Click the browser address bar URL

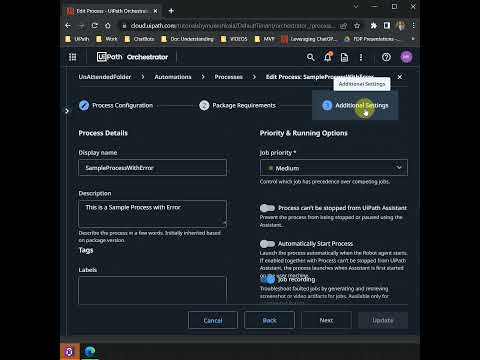pyautogui.click(x=232, y=26)
